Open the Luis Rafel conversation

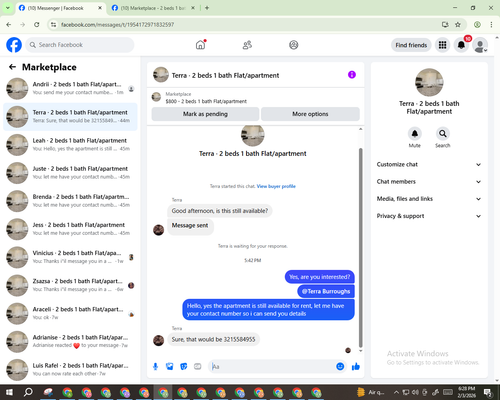(x=70, y=370)
